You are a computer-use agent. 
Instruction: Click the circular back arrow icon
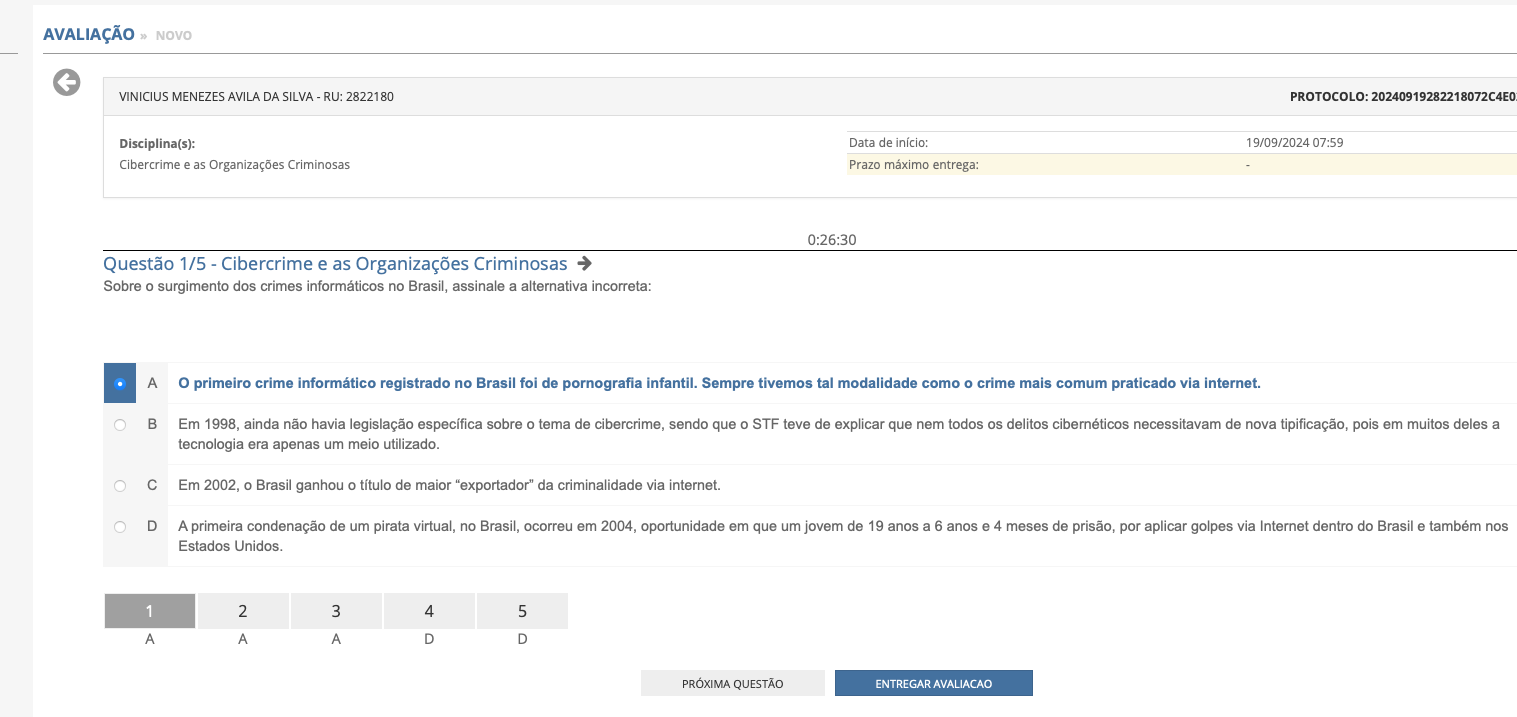[x=67, y=83]
